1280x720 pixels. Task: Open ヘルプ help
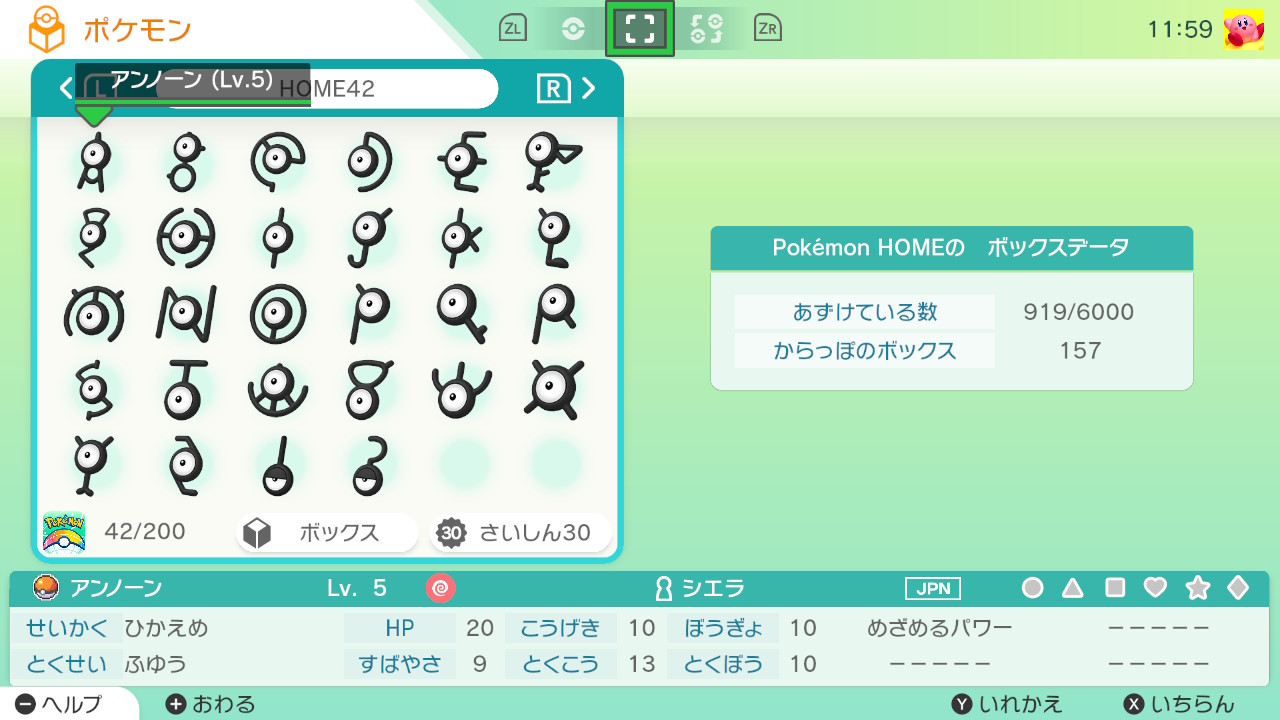pos(60,704)
